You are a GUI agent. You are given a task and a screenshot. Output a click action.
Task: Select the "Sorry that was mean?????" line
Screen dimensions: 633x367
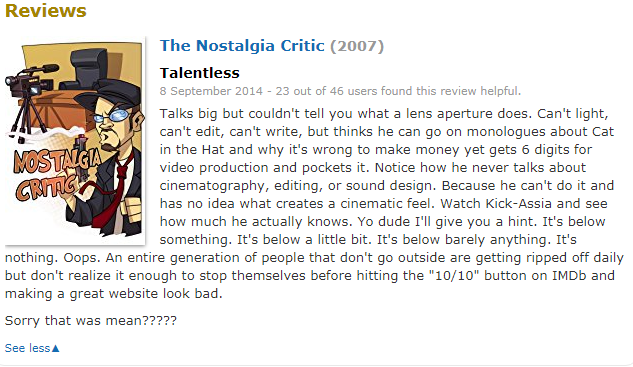91,321
